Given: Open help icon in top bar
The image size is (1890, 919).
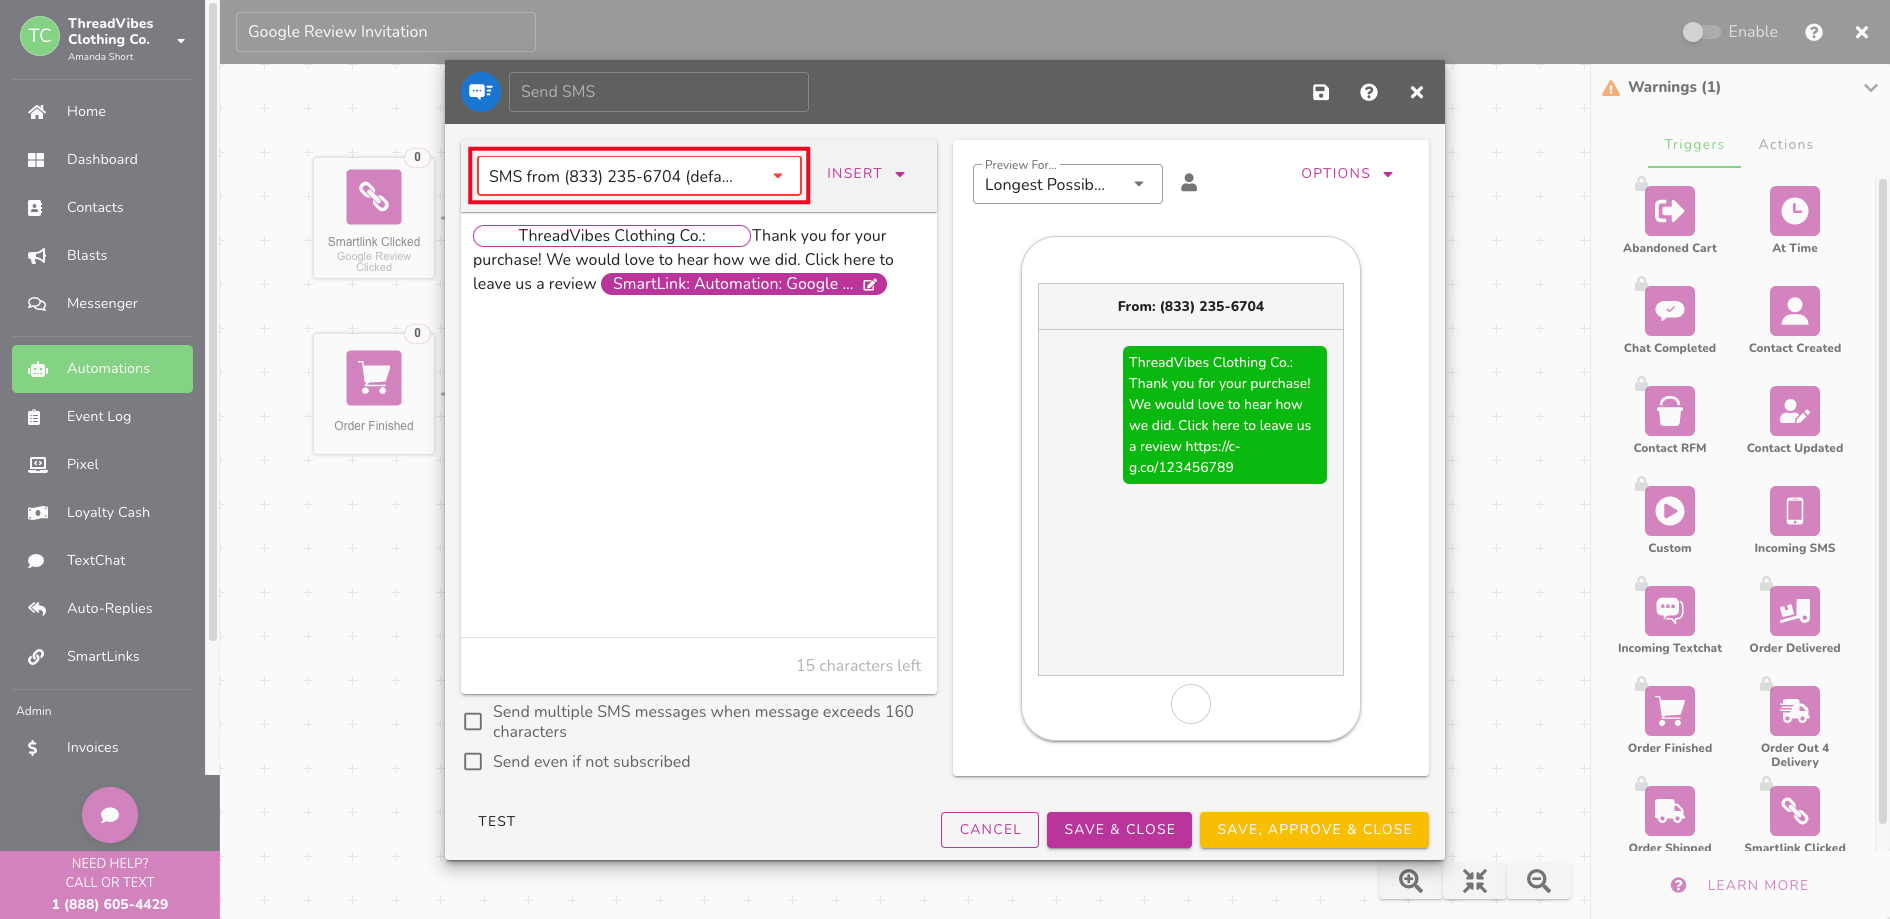Looking at the screenshot, I should pos(1814,32).
